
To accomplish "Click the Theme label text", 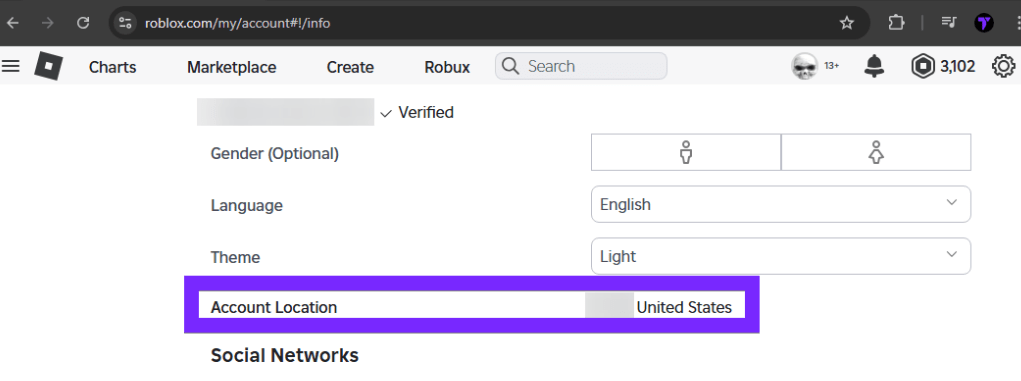I will click(235, 257).
